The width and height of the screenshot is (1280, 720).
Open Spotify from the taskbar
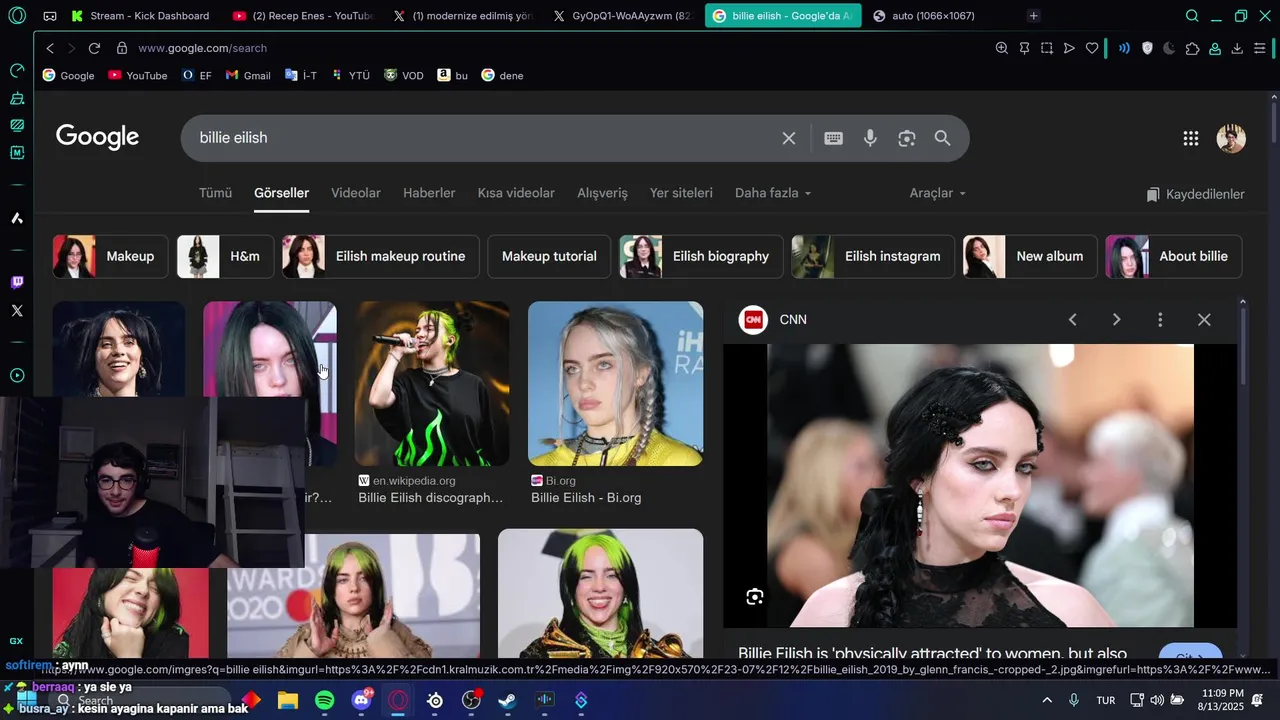[x=325, y=700]
